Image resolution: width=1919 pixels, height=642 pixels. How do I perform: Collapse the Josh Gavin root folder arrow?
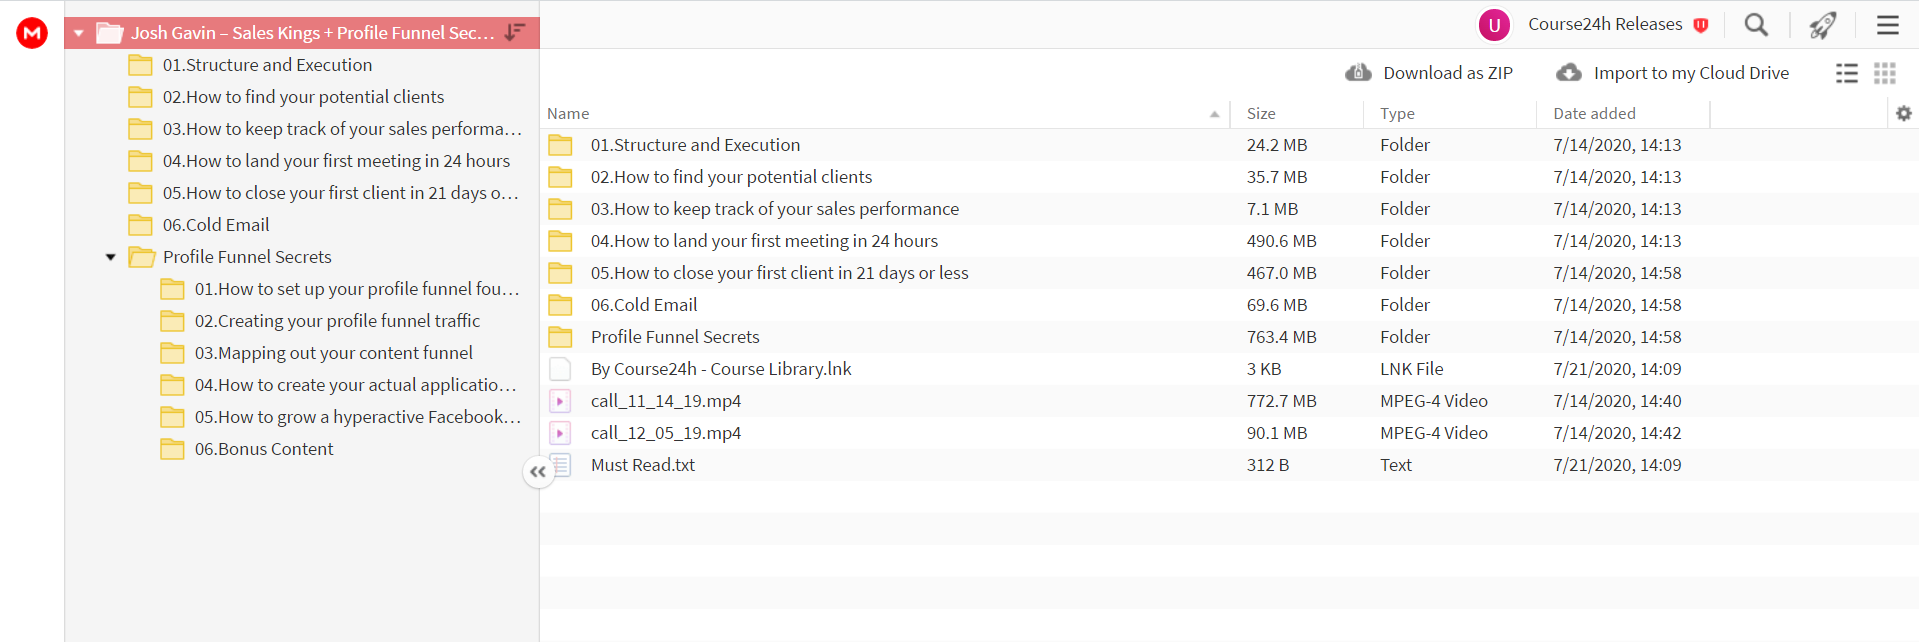[x=79, y=33]
